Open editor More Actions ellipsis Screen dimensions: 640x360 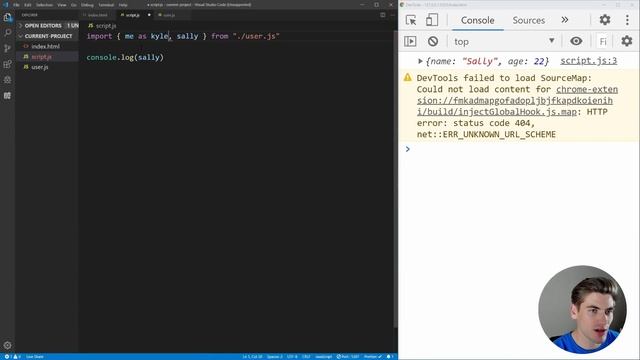[392, 15]
